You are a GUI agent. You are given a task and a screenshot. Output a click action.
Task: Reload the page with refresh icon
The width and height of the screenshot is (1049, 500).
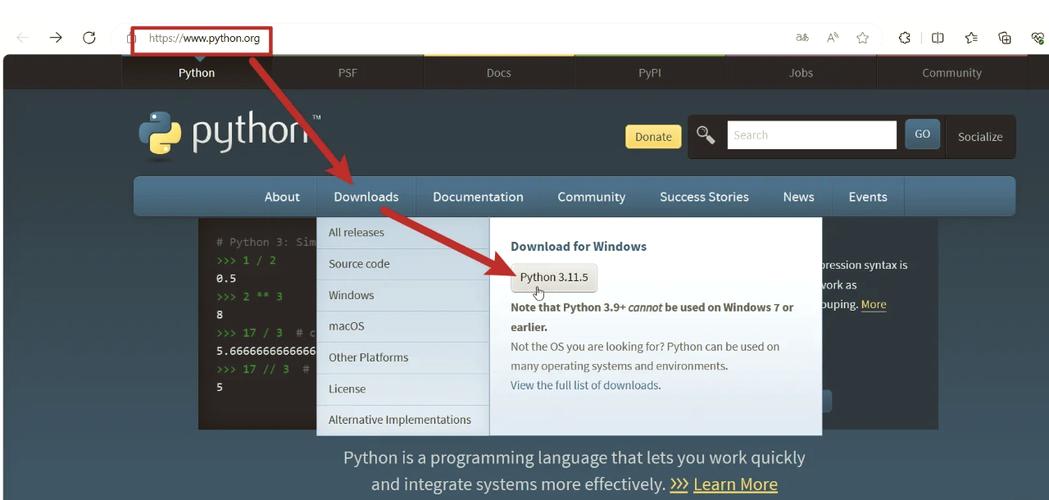[89, 38]
